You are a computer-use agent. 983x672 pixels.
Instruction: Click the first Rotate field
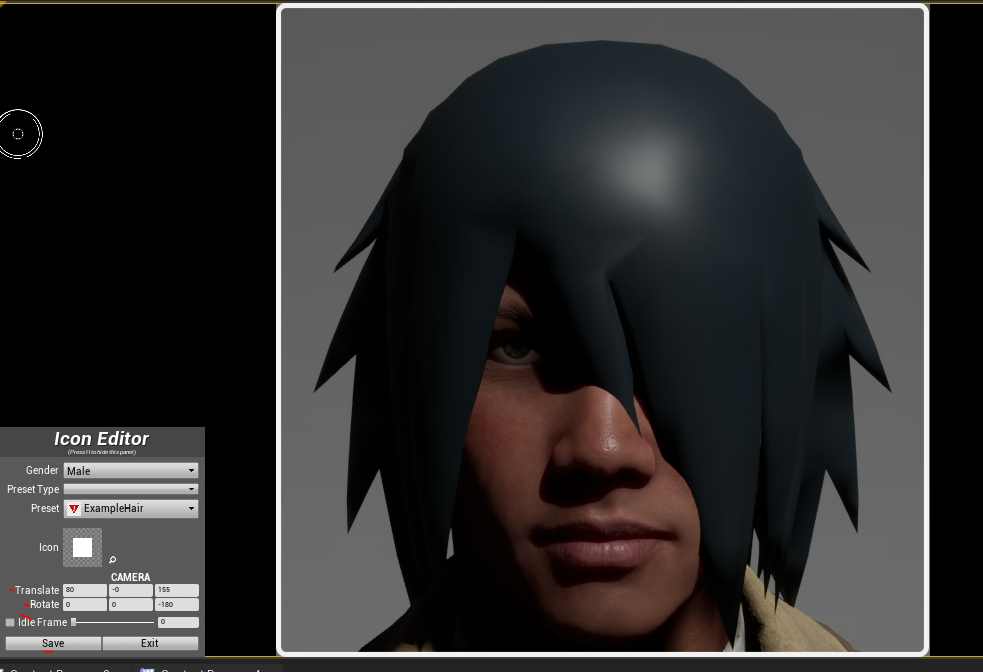[x=85, y=604]
